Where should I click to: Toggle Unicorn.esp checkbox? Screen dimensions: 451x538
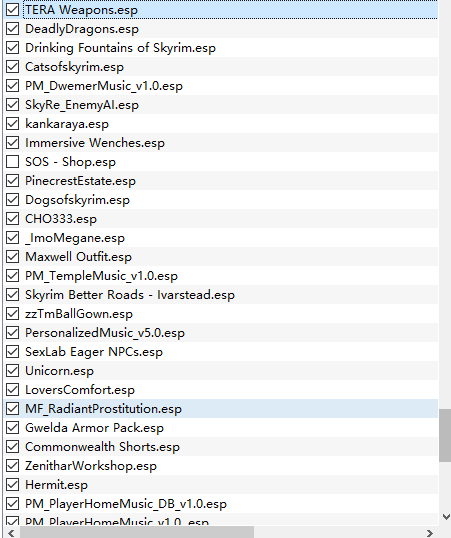13,371
